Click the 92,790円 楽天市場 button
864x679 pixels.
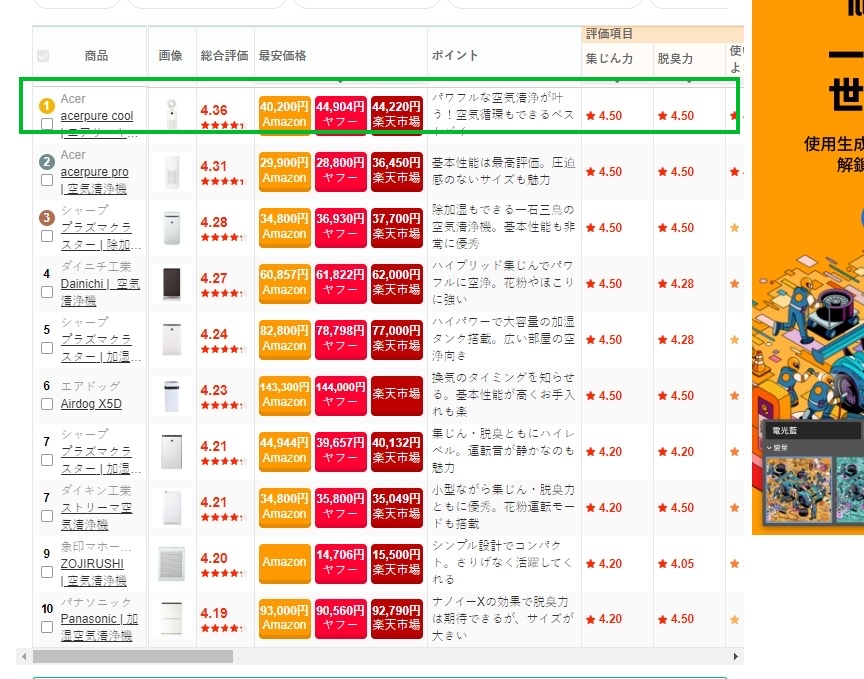tap(397, 618)
